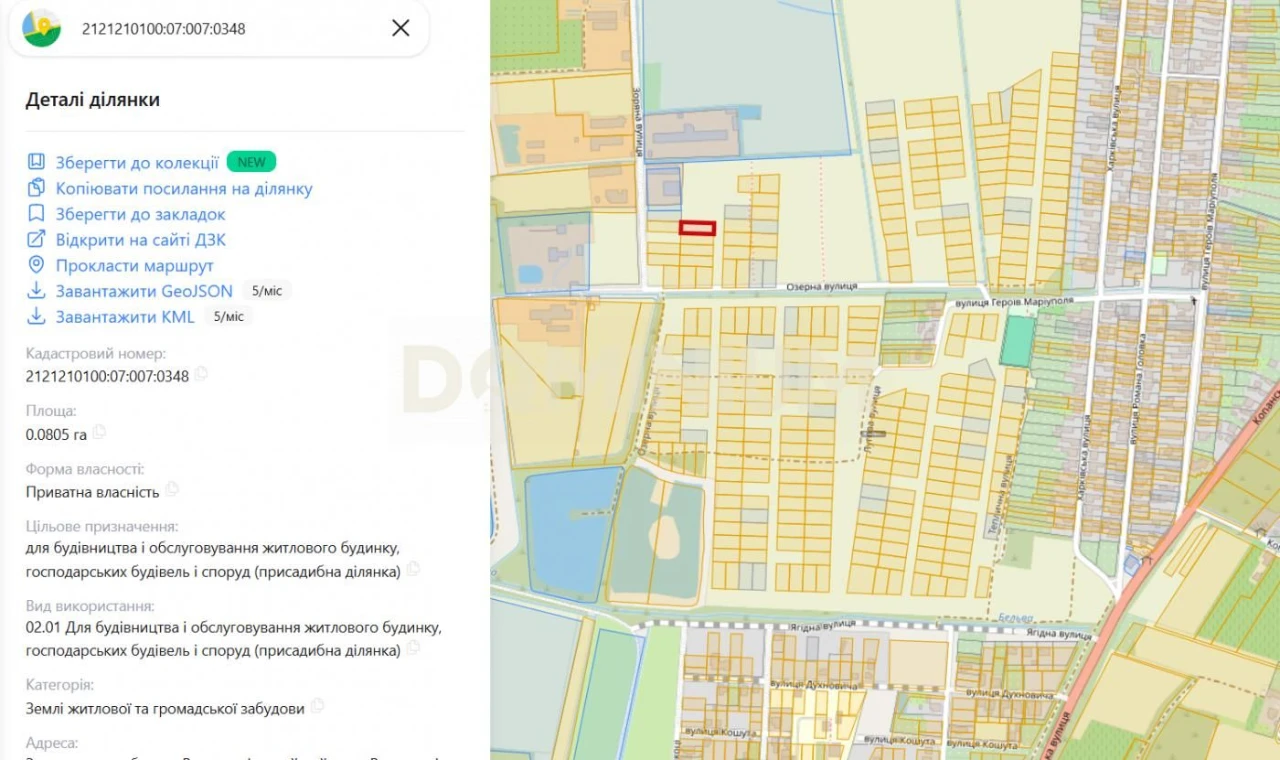Click the search field with cadastral number
This screenshot has width=1280, height=760.
point(220,28)
